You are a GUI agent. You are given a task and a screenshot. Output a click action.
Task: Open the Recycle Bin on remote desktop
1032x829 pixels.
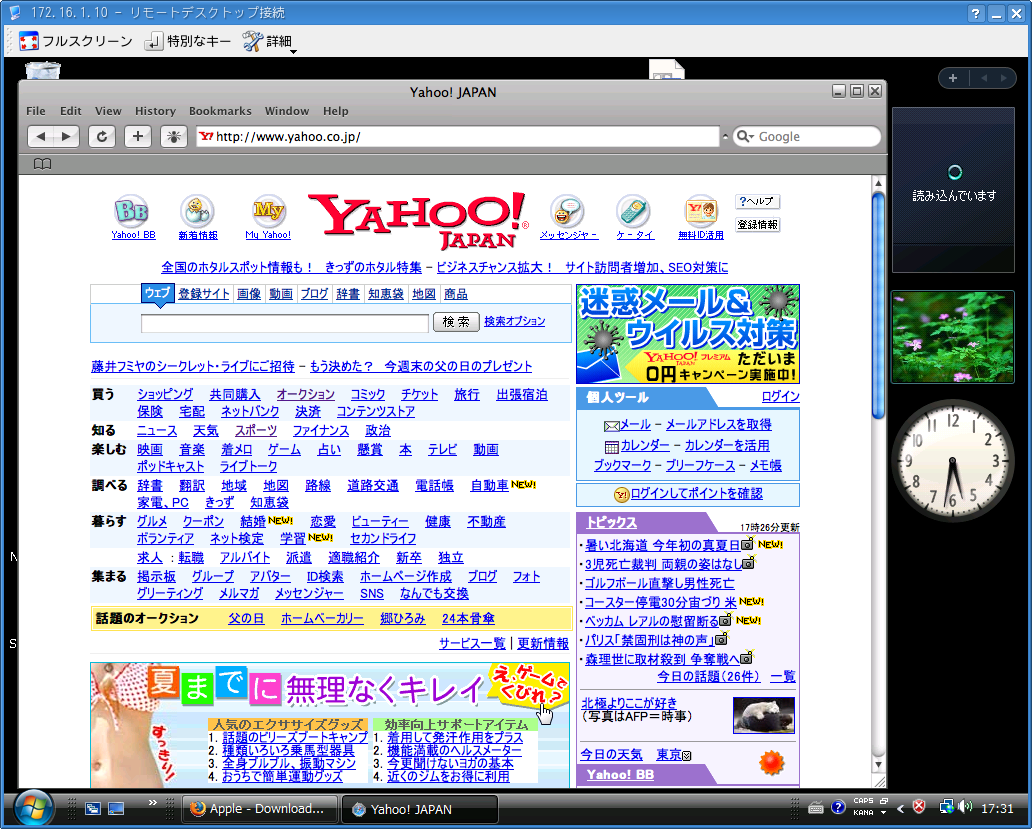click(43, 70)
